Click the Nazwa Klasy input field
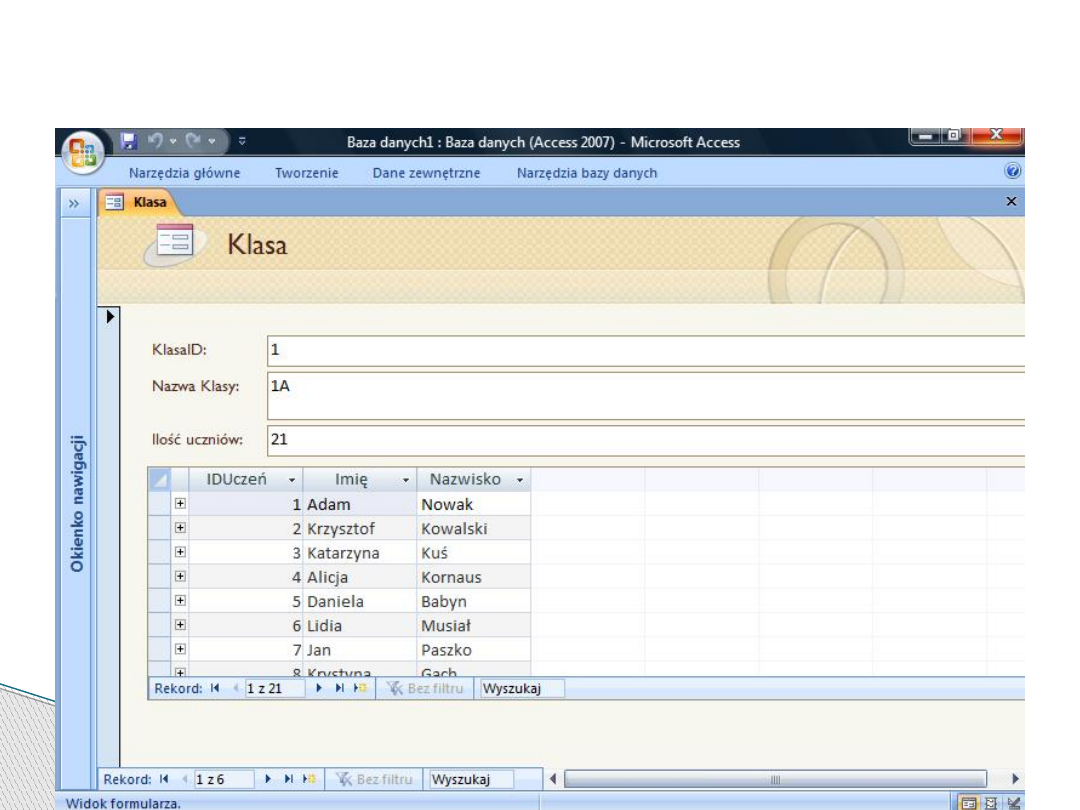1080x810 pixels. tap(645, 395)
